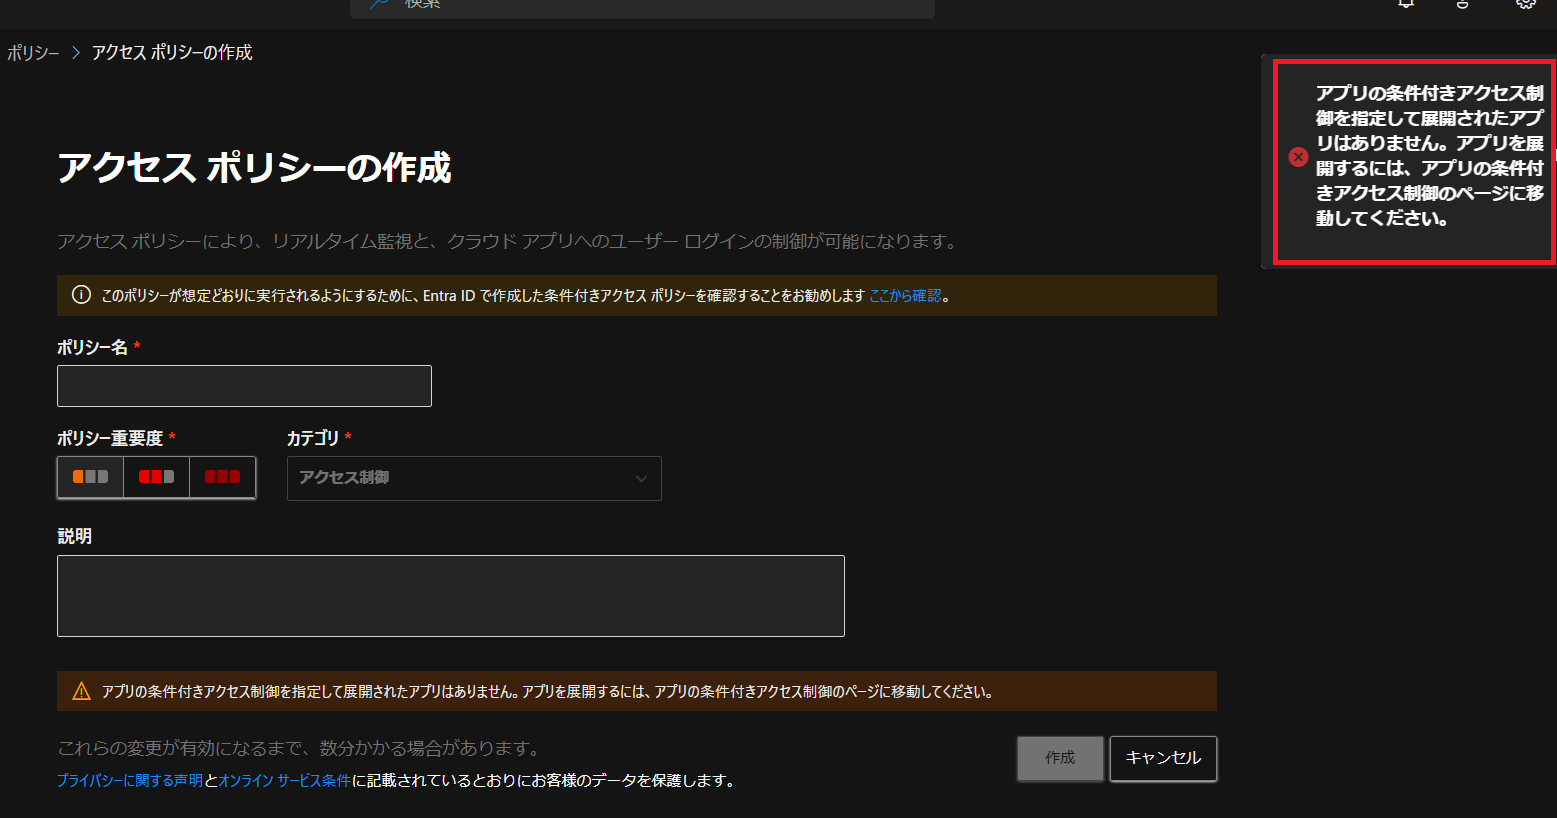Viewport: 1557px width, 818px height.
Task: Click the キャンセル button
Action: click(1163, 758)
